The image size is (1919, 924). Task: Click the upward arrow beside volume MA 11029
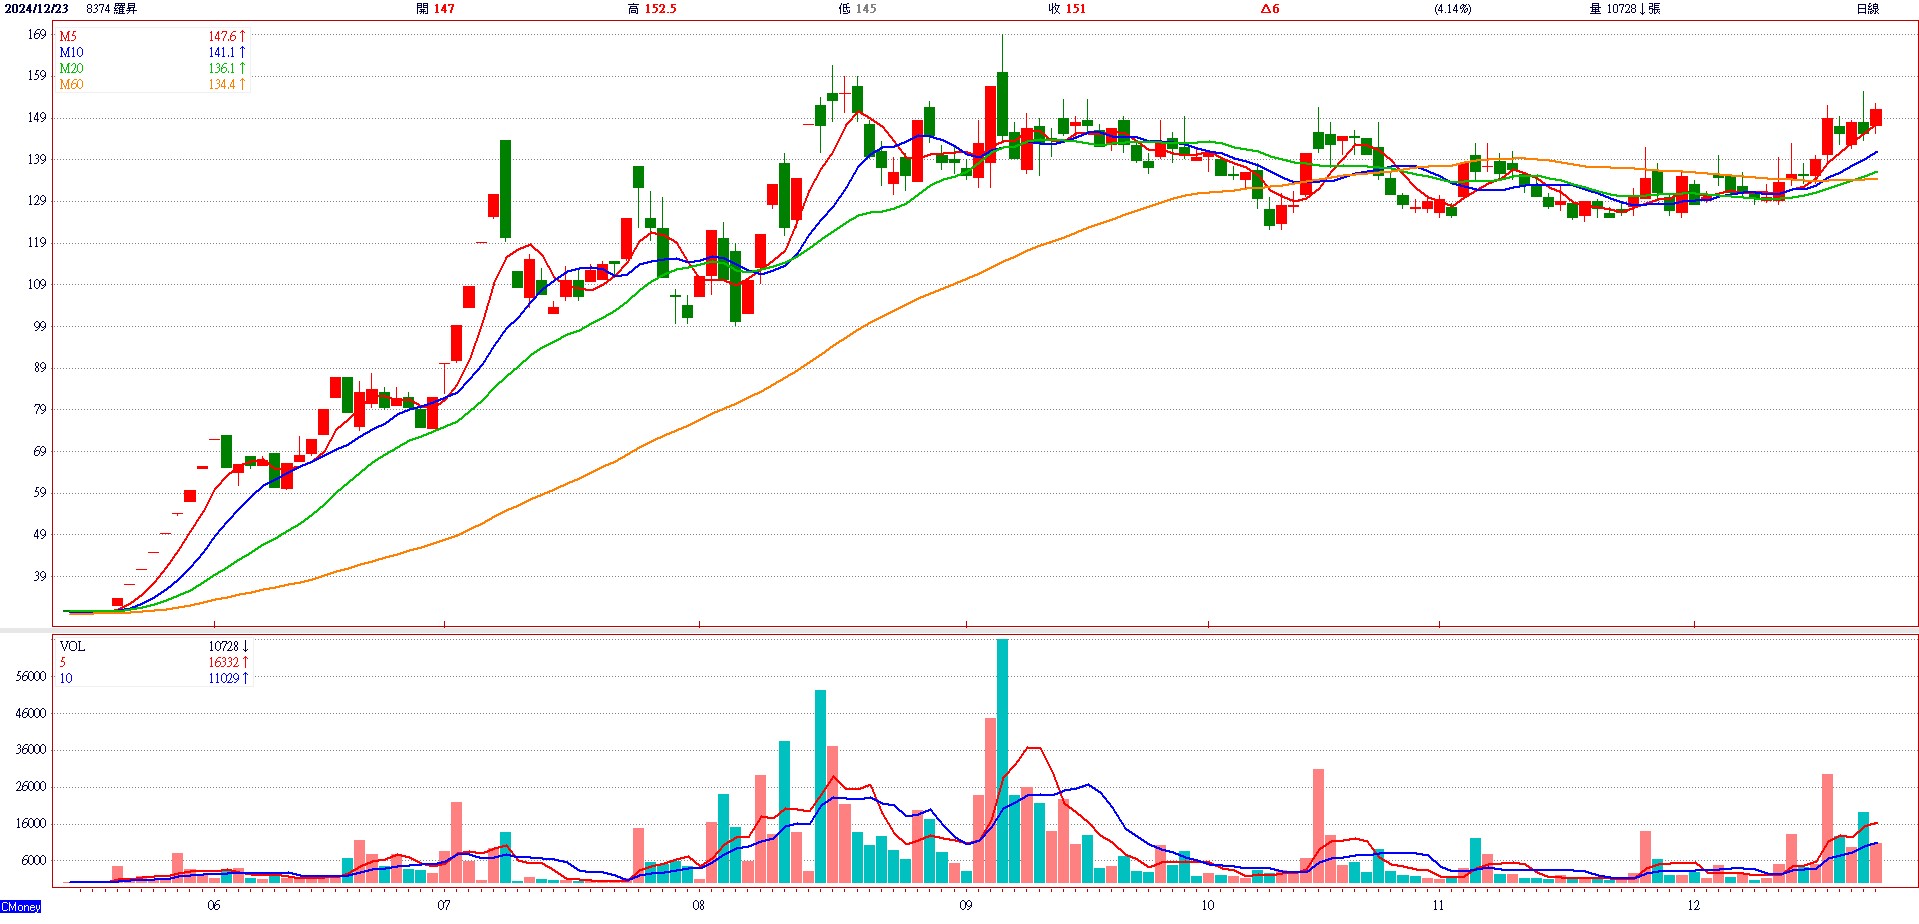tap(245, 678)
